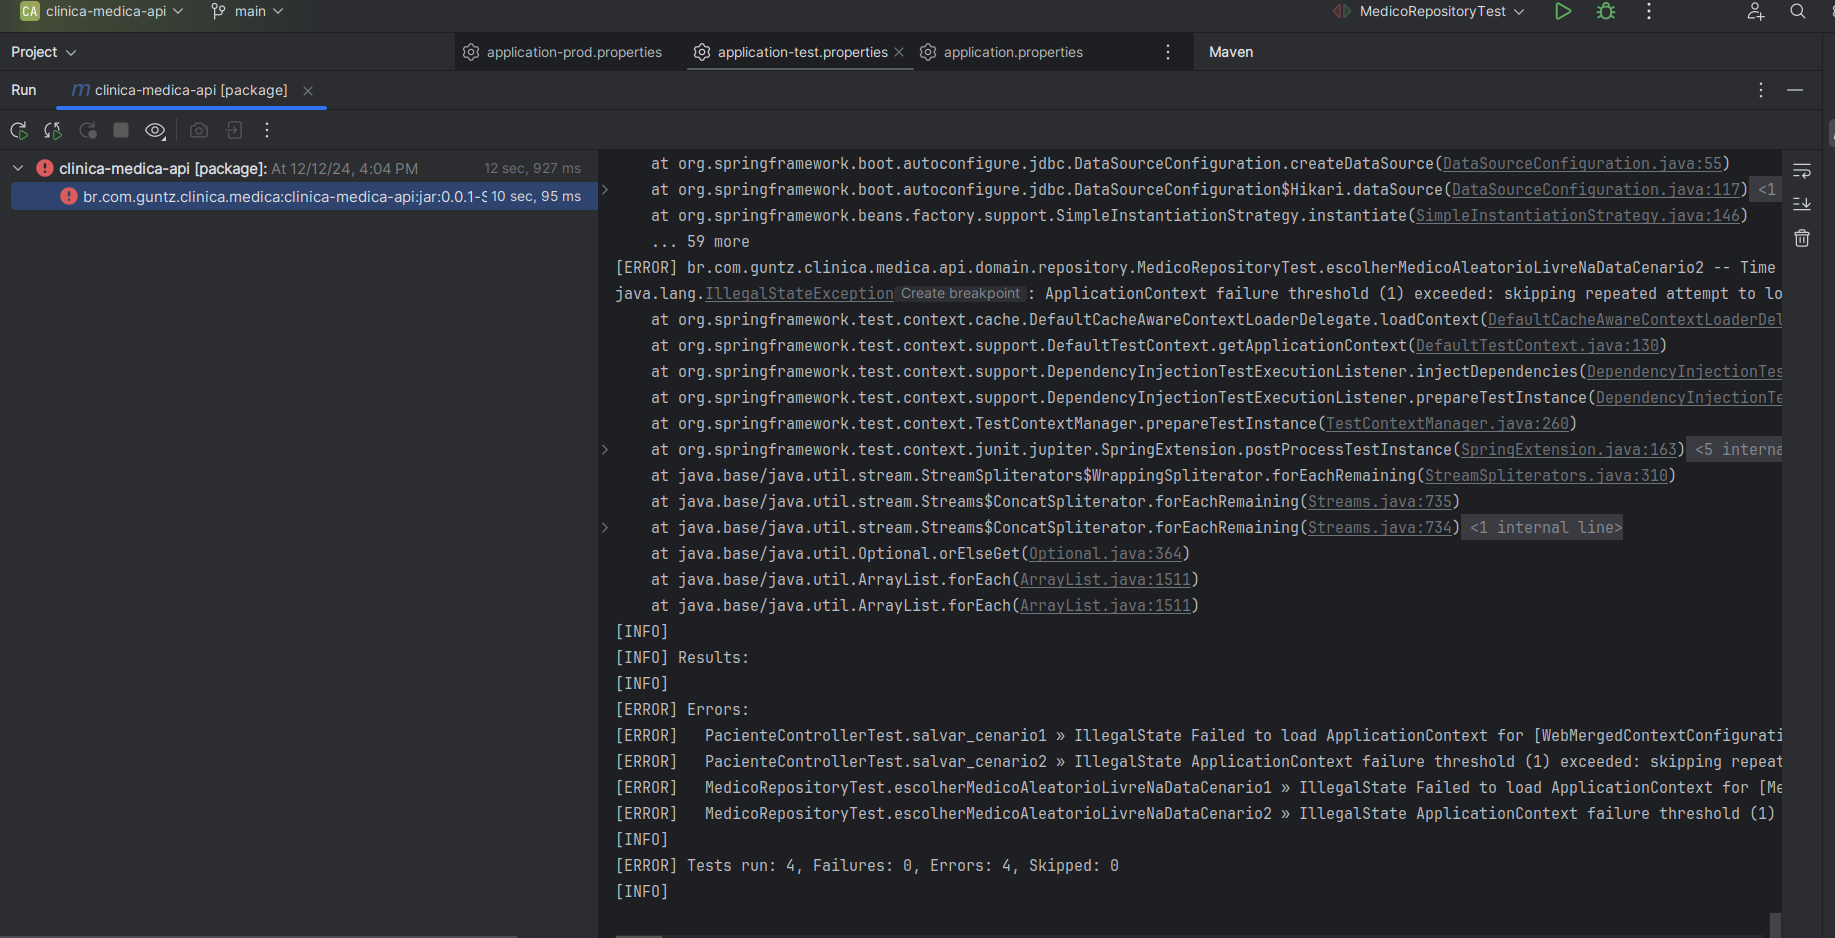Click the Scroll to End console icon

[x=1802, y=204]
